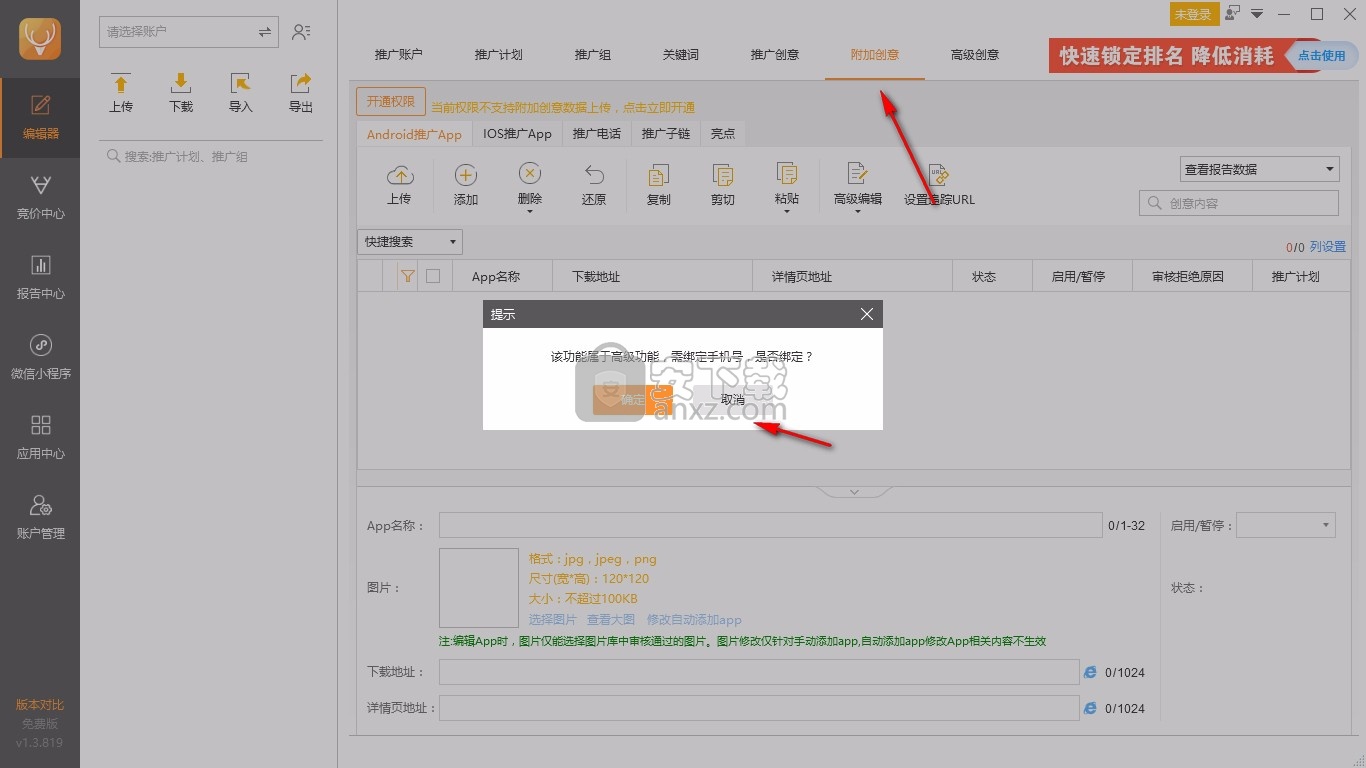The width and height of the screenshot is (1366, 768).
Task: Sort by the Download Address (下载地址) column header
Action: pyautogui.click(x=652, y=276)
